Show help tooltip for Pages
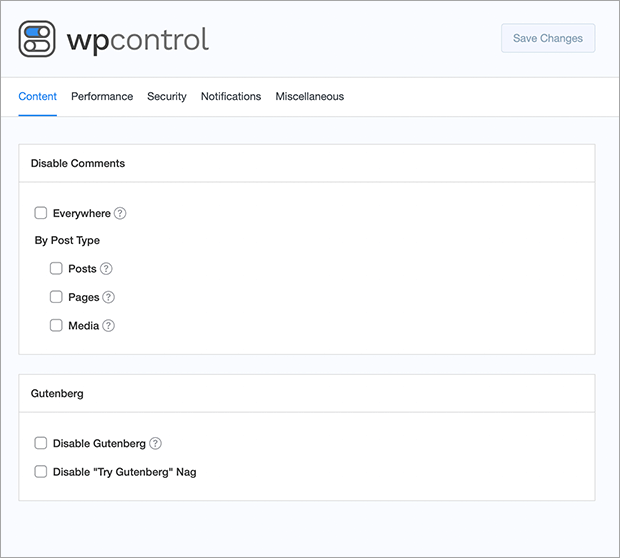620x558 pixels. click(x=108, y=297)
